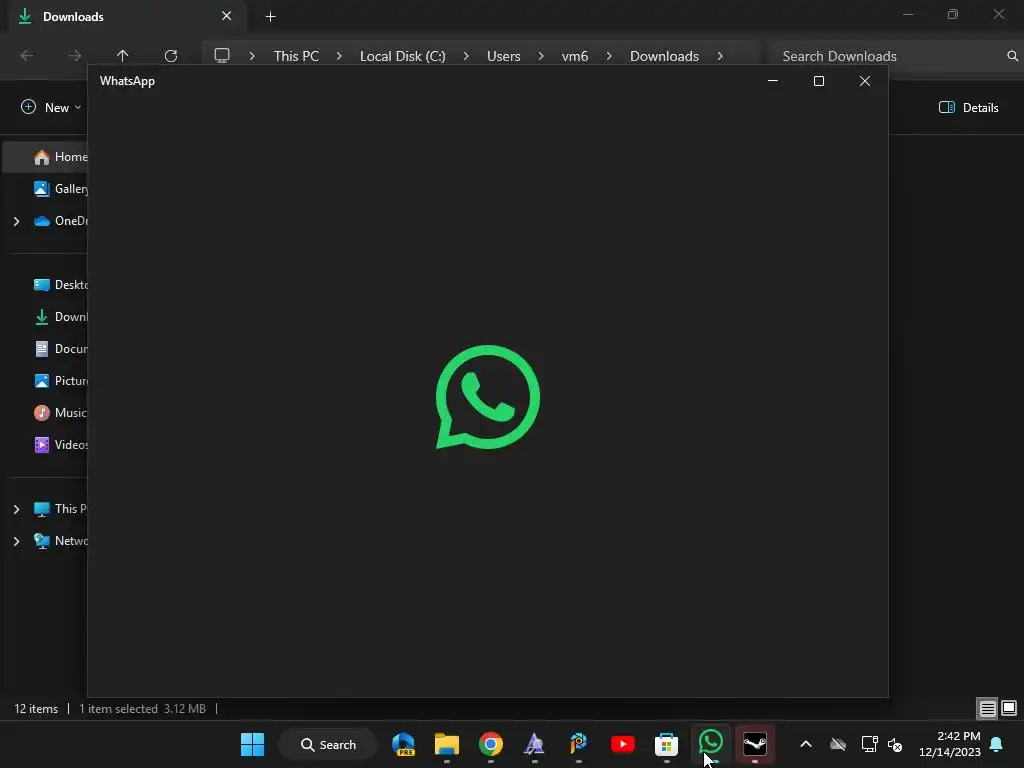
Task: Open the Steam taskbar icon
Action: pos(754,744)
